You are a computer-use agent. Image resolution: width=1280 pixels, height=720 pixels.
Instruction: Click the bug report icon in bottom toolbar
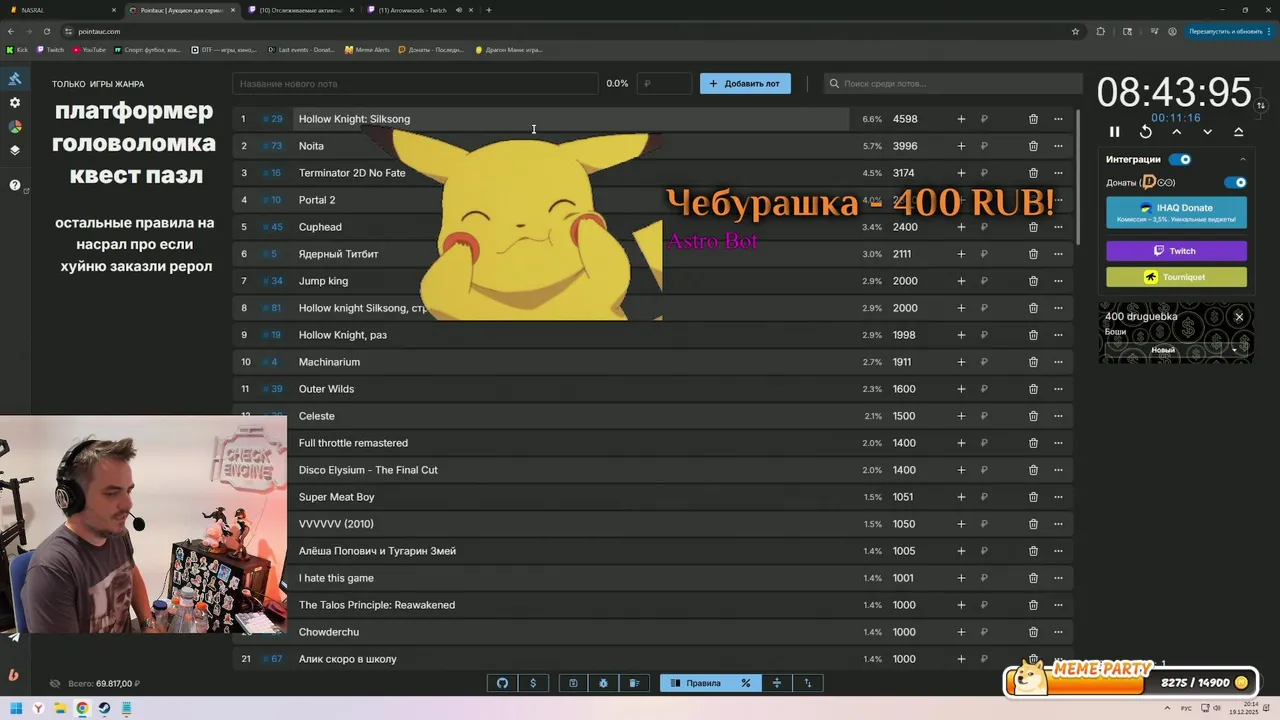(x=604, y=683)
